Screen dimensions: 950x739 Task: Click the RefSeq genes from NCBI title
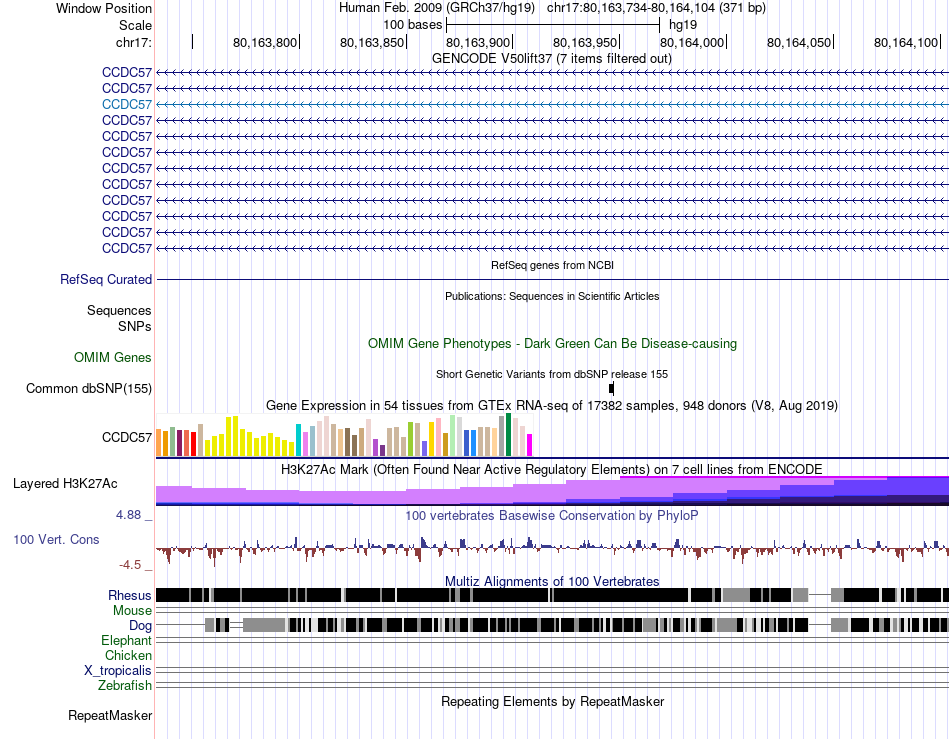(552, 265)
